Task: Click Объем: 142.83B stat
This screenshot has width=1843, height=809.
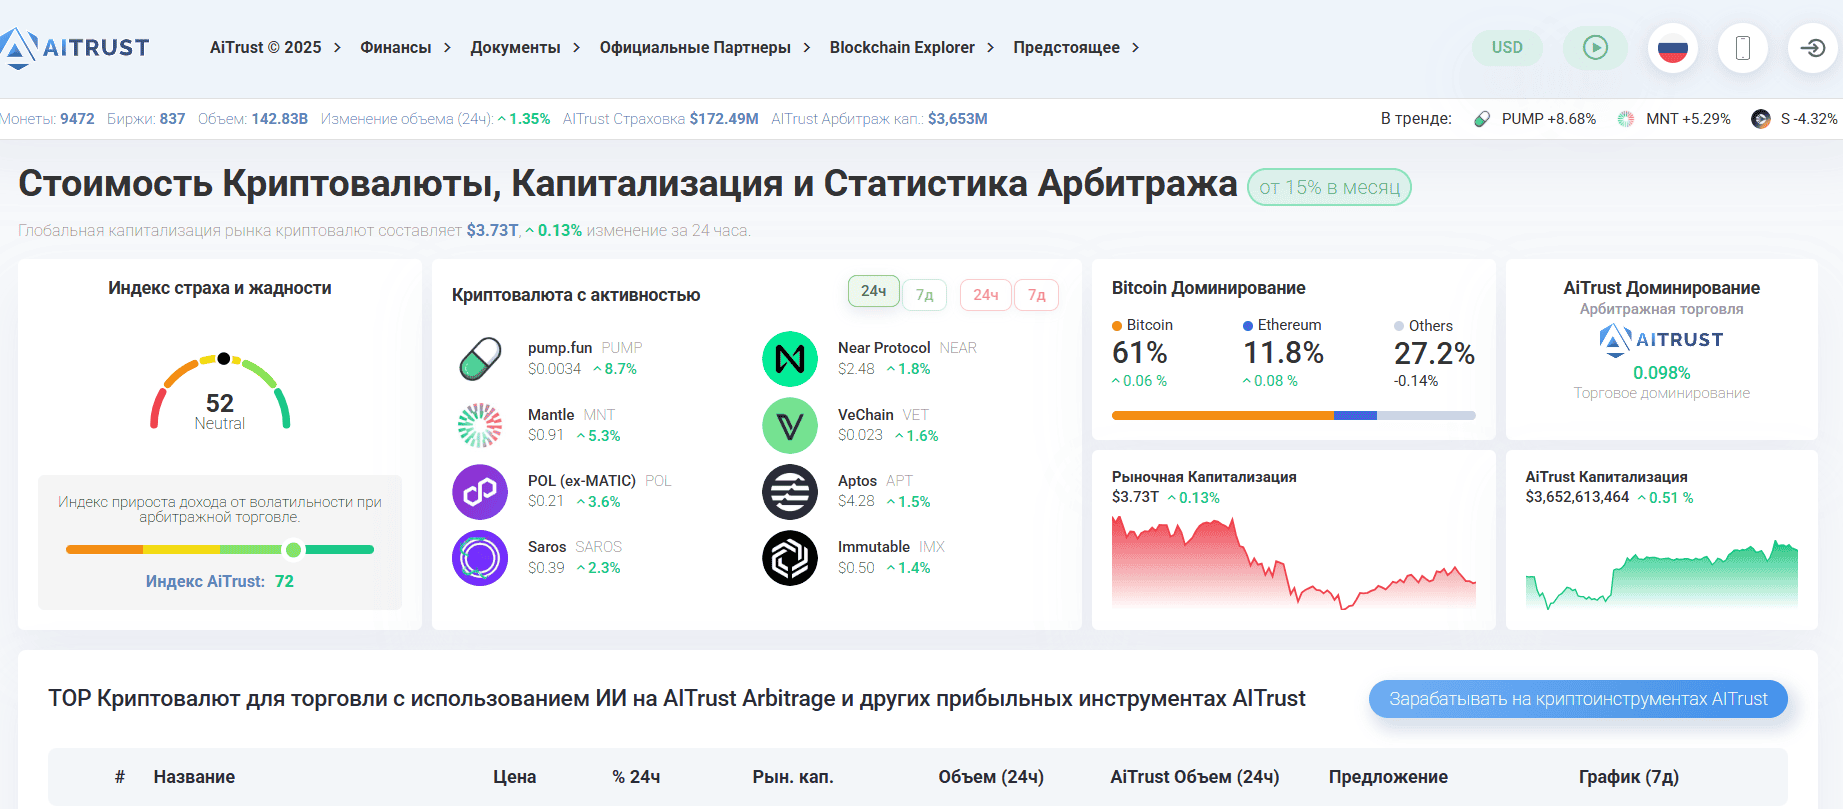Action: (x=253, y=119)
